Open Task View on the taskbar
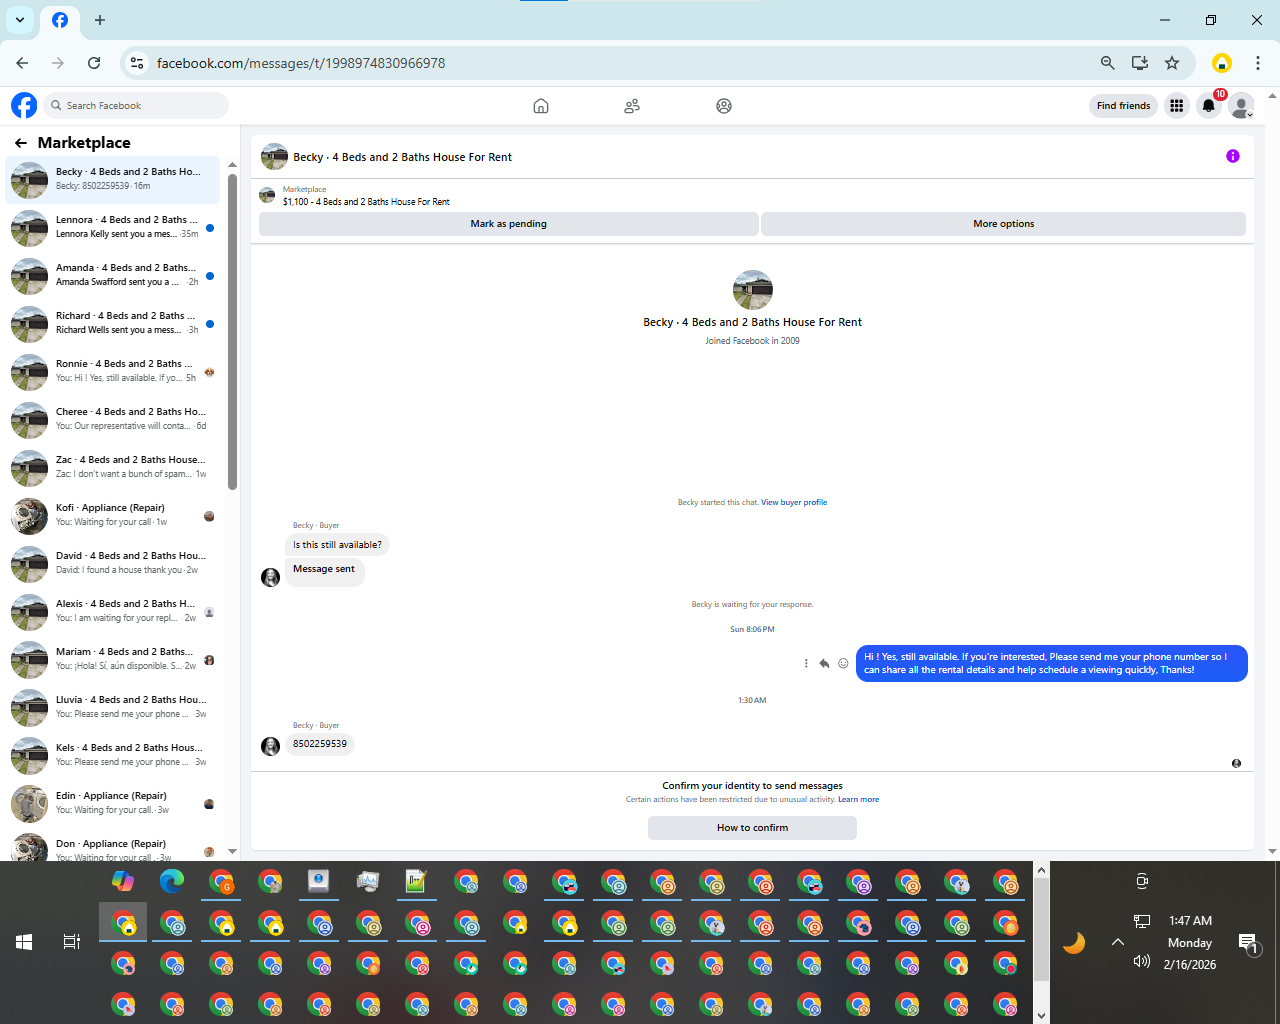 72,942
